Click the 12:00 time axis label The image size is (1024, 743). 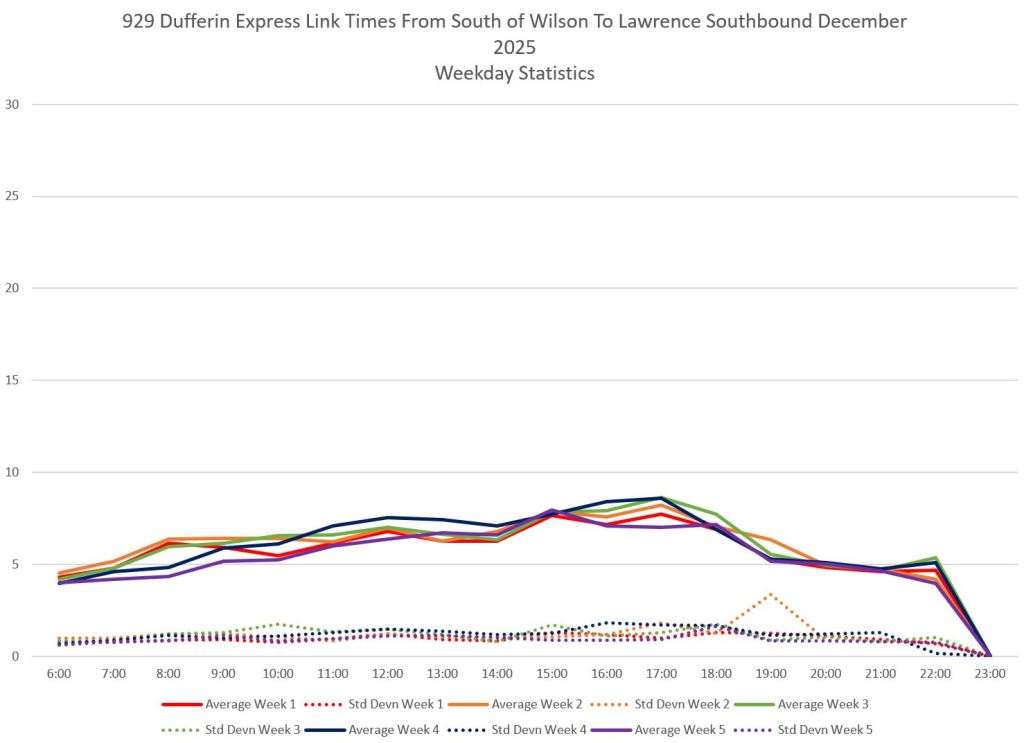pyautogui.click(x=388, y=674)
